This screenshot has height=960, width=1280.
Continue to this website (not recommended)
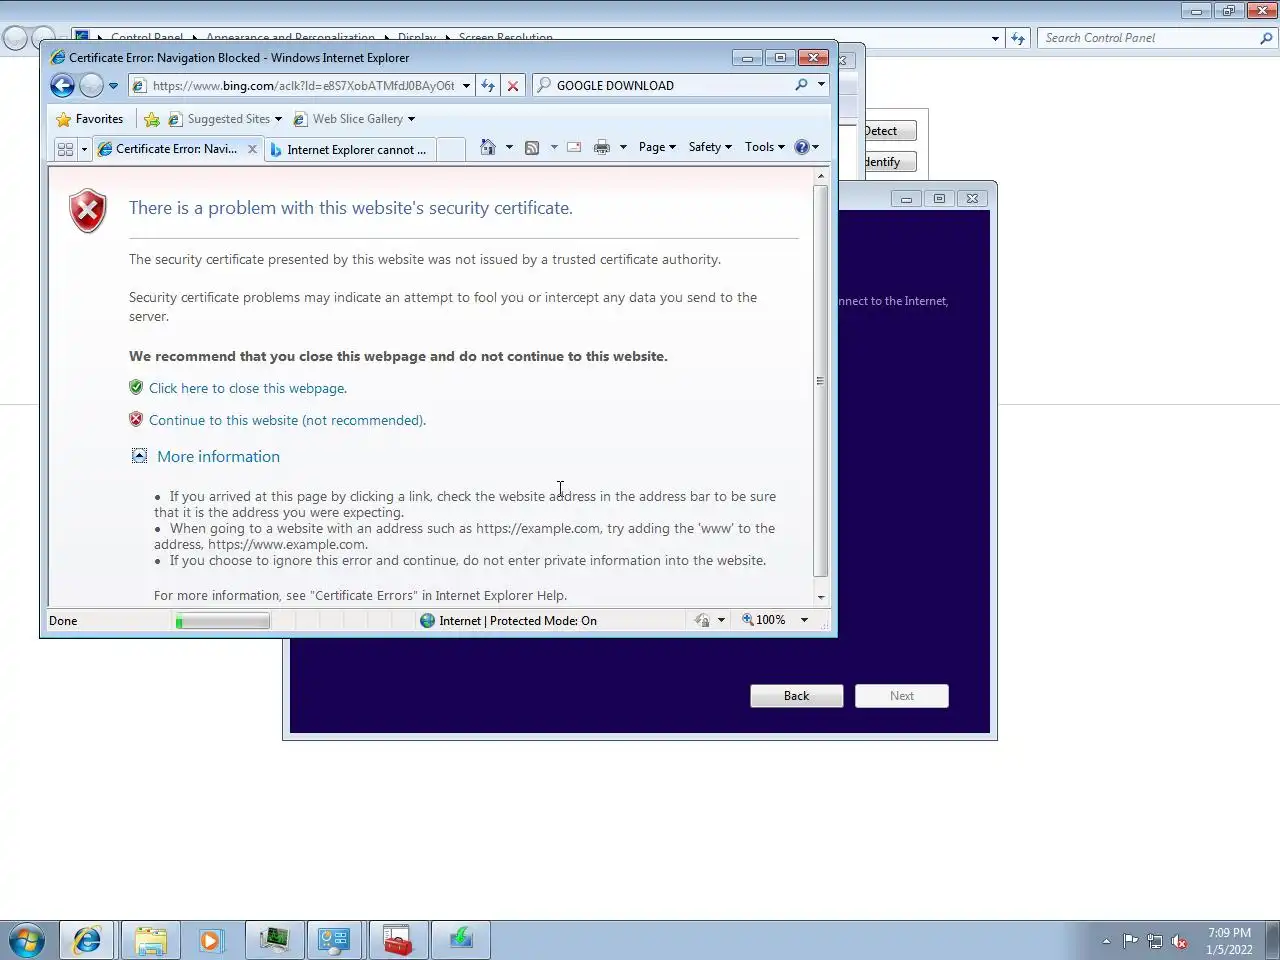287,420
